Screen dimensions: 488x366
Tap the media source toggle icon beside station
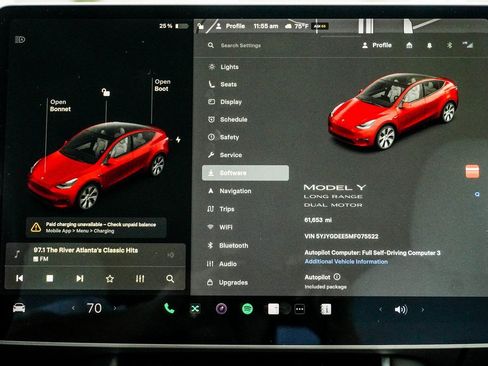(171, 255)
